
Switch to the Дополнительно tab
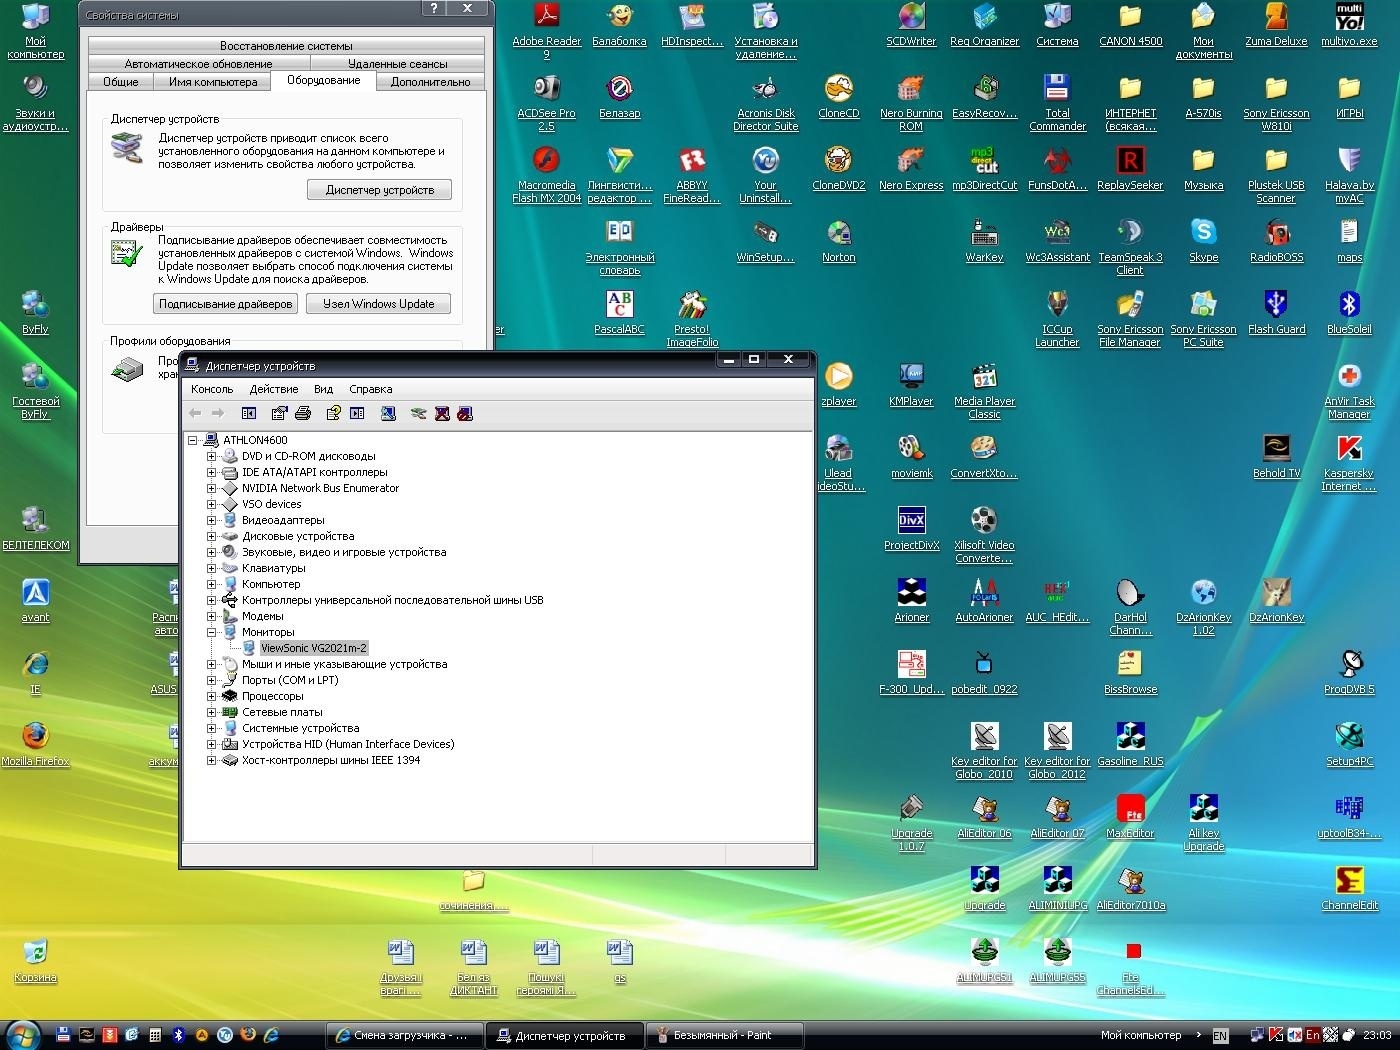coord(430,82)
